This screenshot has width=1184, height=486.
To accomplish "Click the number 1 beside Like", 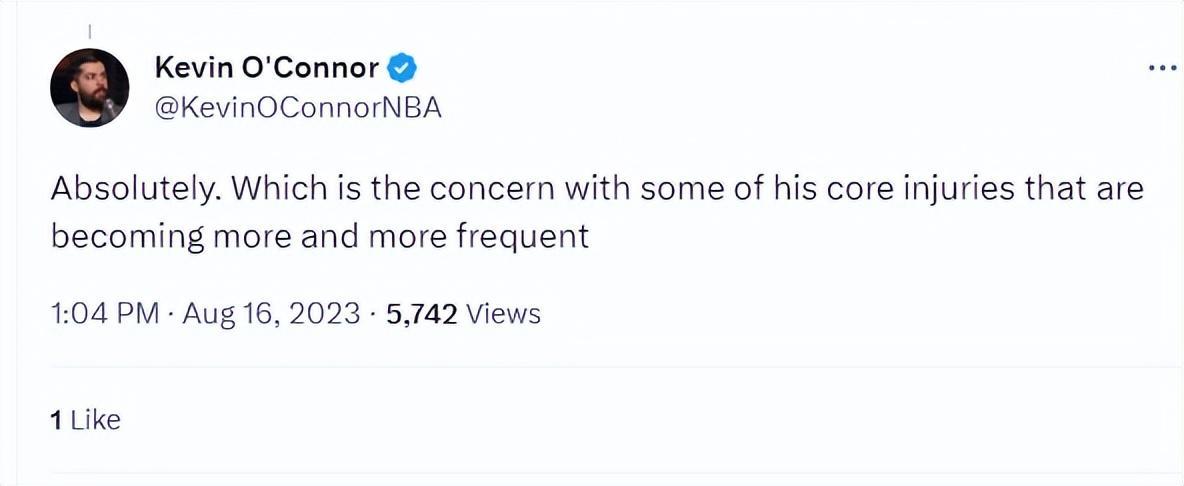I will tap(56, 420).
